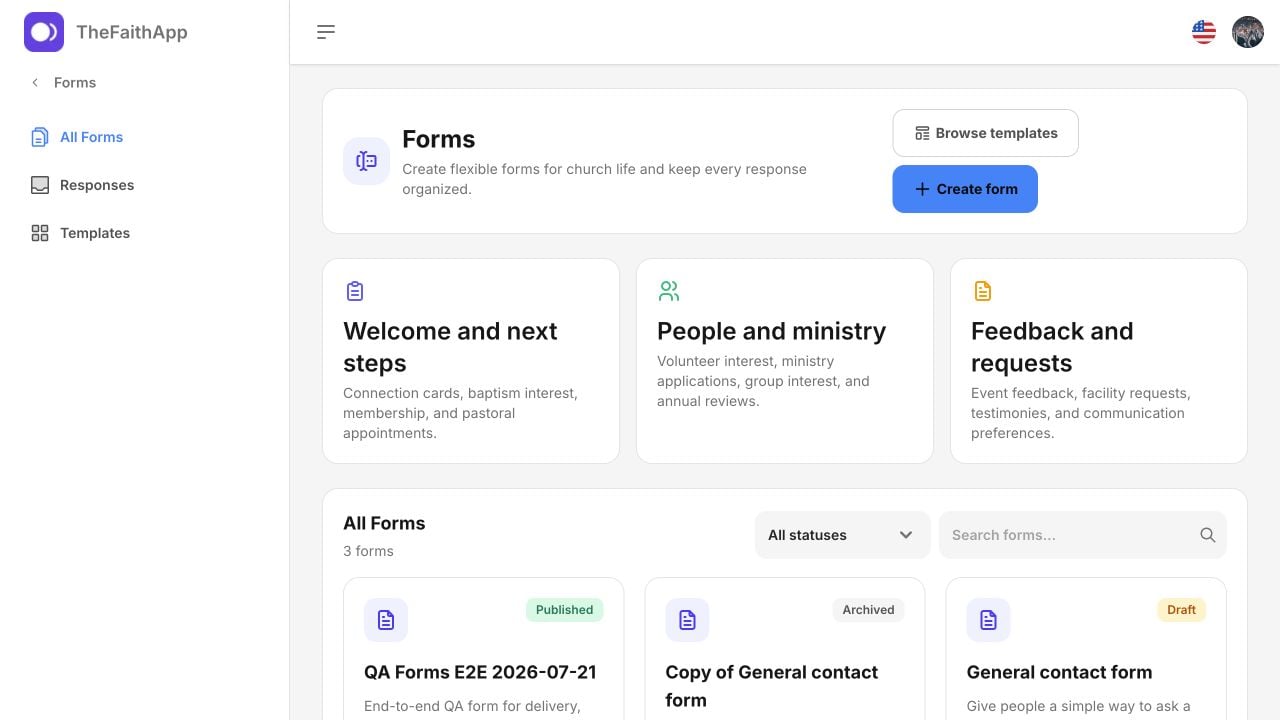
Task: Open the Copy of General contact form title
Action: pyautogui.click(x=772, y=686)
